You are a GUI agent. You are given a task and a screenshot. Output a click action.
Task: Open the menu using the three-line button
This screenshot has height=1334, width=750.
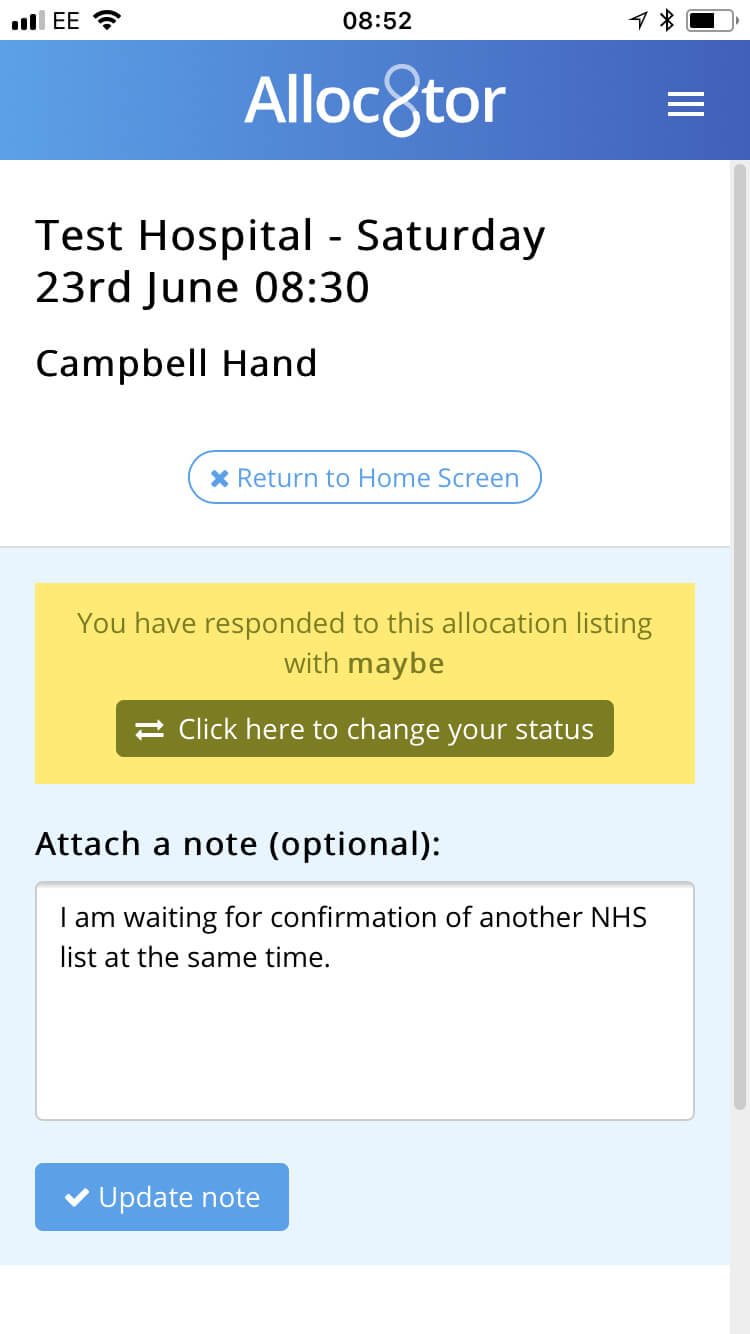tap(686, 103)
